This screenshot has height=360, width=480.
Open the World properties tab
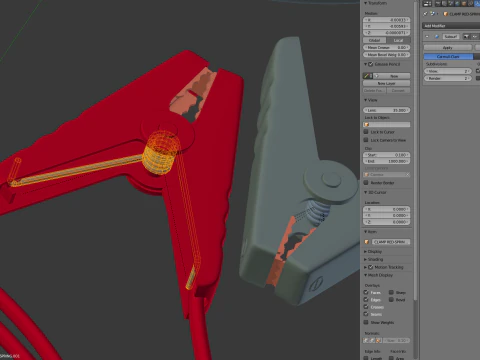[x=457, y=4]
